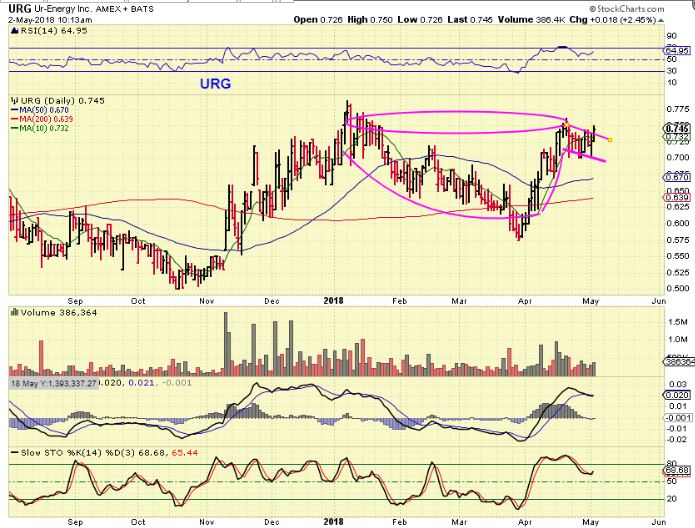The image size is (695, 528).
Task: Click the Chg +0.018 (+2.45%) value
Action: (613, 20)
